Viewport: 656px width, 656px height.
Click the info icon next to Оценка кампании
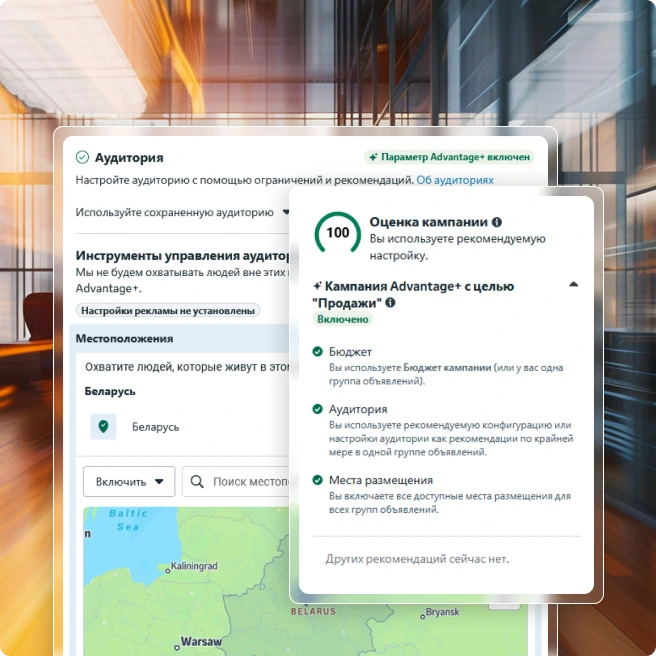(497, 222)
